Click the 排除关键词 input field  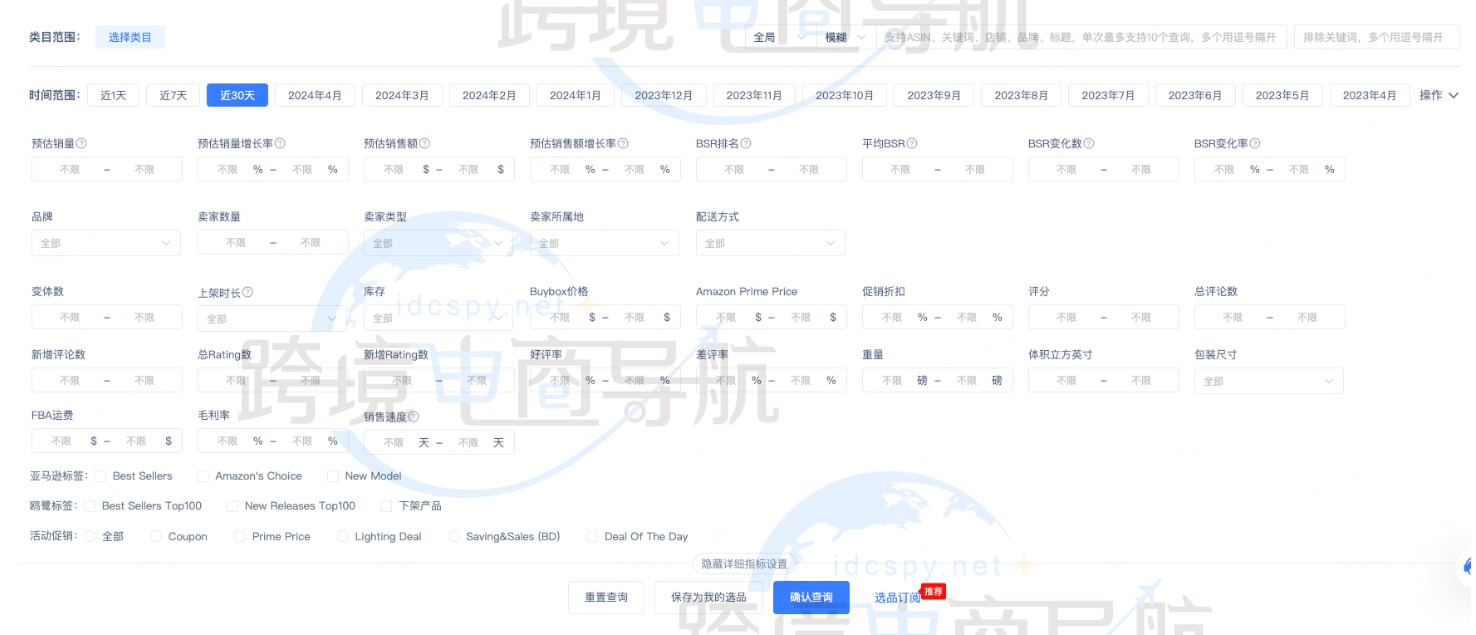click(1377, 35)
